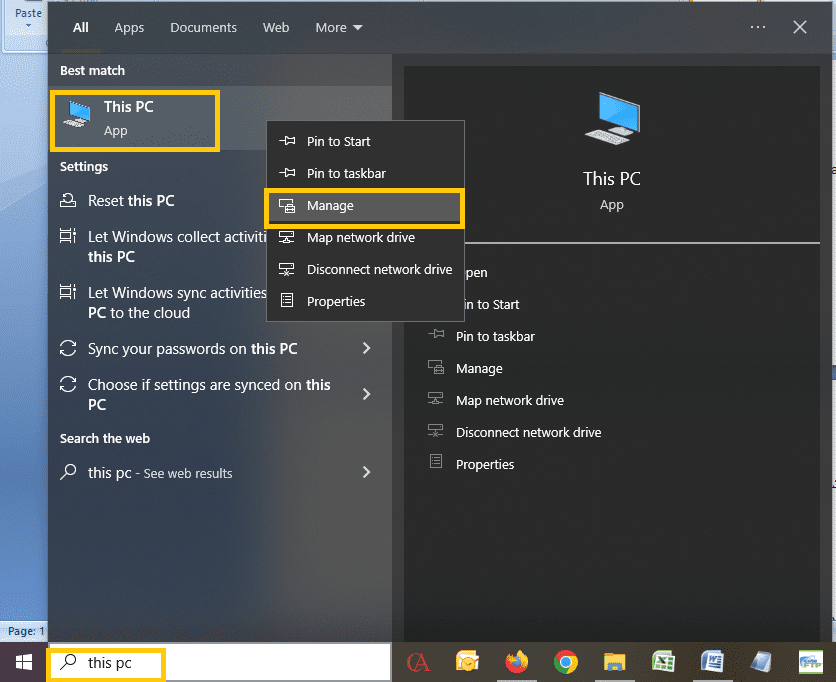Select Manage in the context menu
The height and width of the screenshot is (682, 836).
365,206
